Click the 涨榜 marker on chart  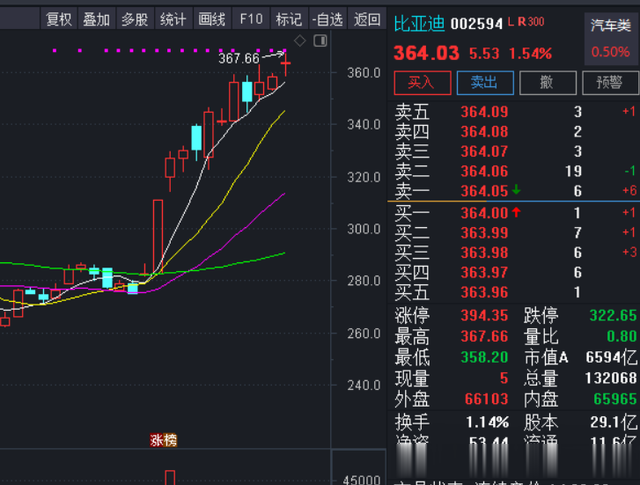pos(163,440)
